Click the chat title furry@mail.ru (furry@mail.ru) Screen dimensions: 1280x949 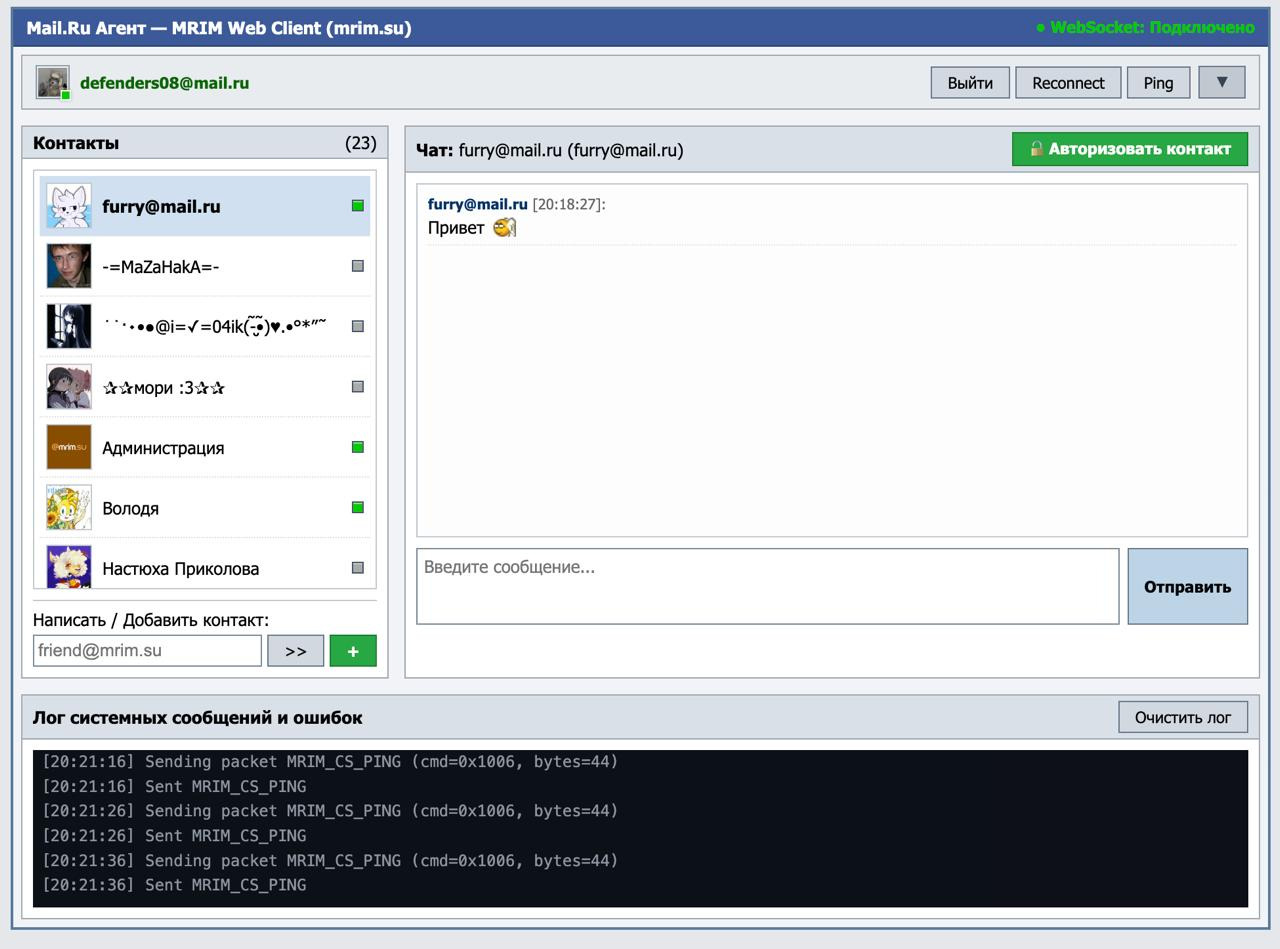(571, 151)
